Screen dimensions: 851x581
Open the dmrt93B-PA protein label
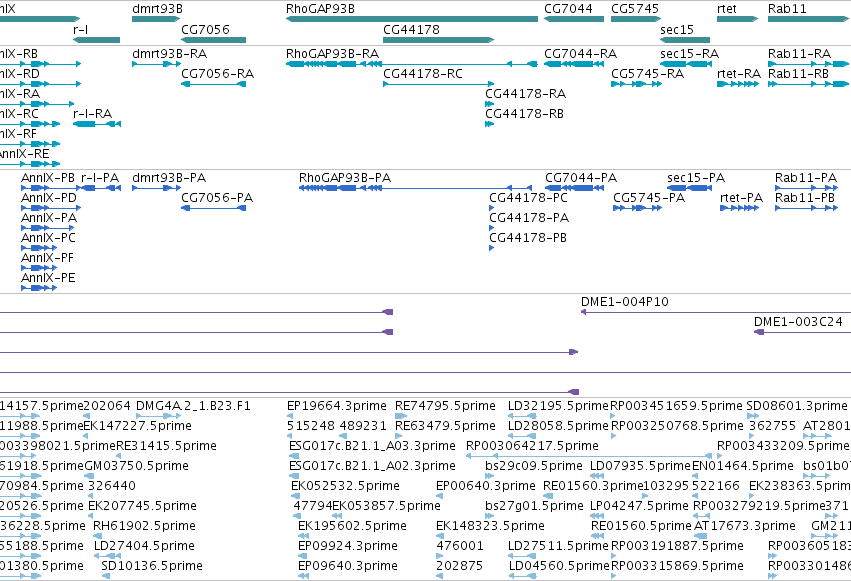(x=169, y=177)
